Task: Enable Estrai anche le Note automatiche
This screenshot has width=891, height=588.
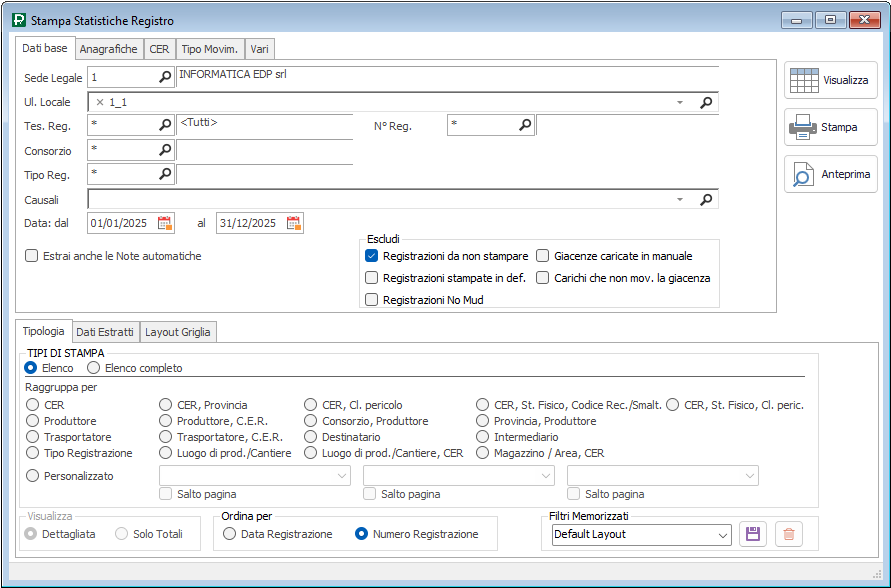Action: [x=32, y=256]
